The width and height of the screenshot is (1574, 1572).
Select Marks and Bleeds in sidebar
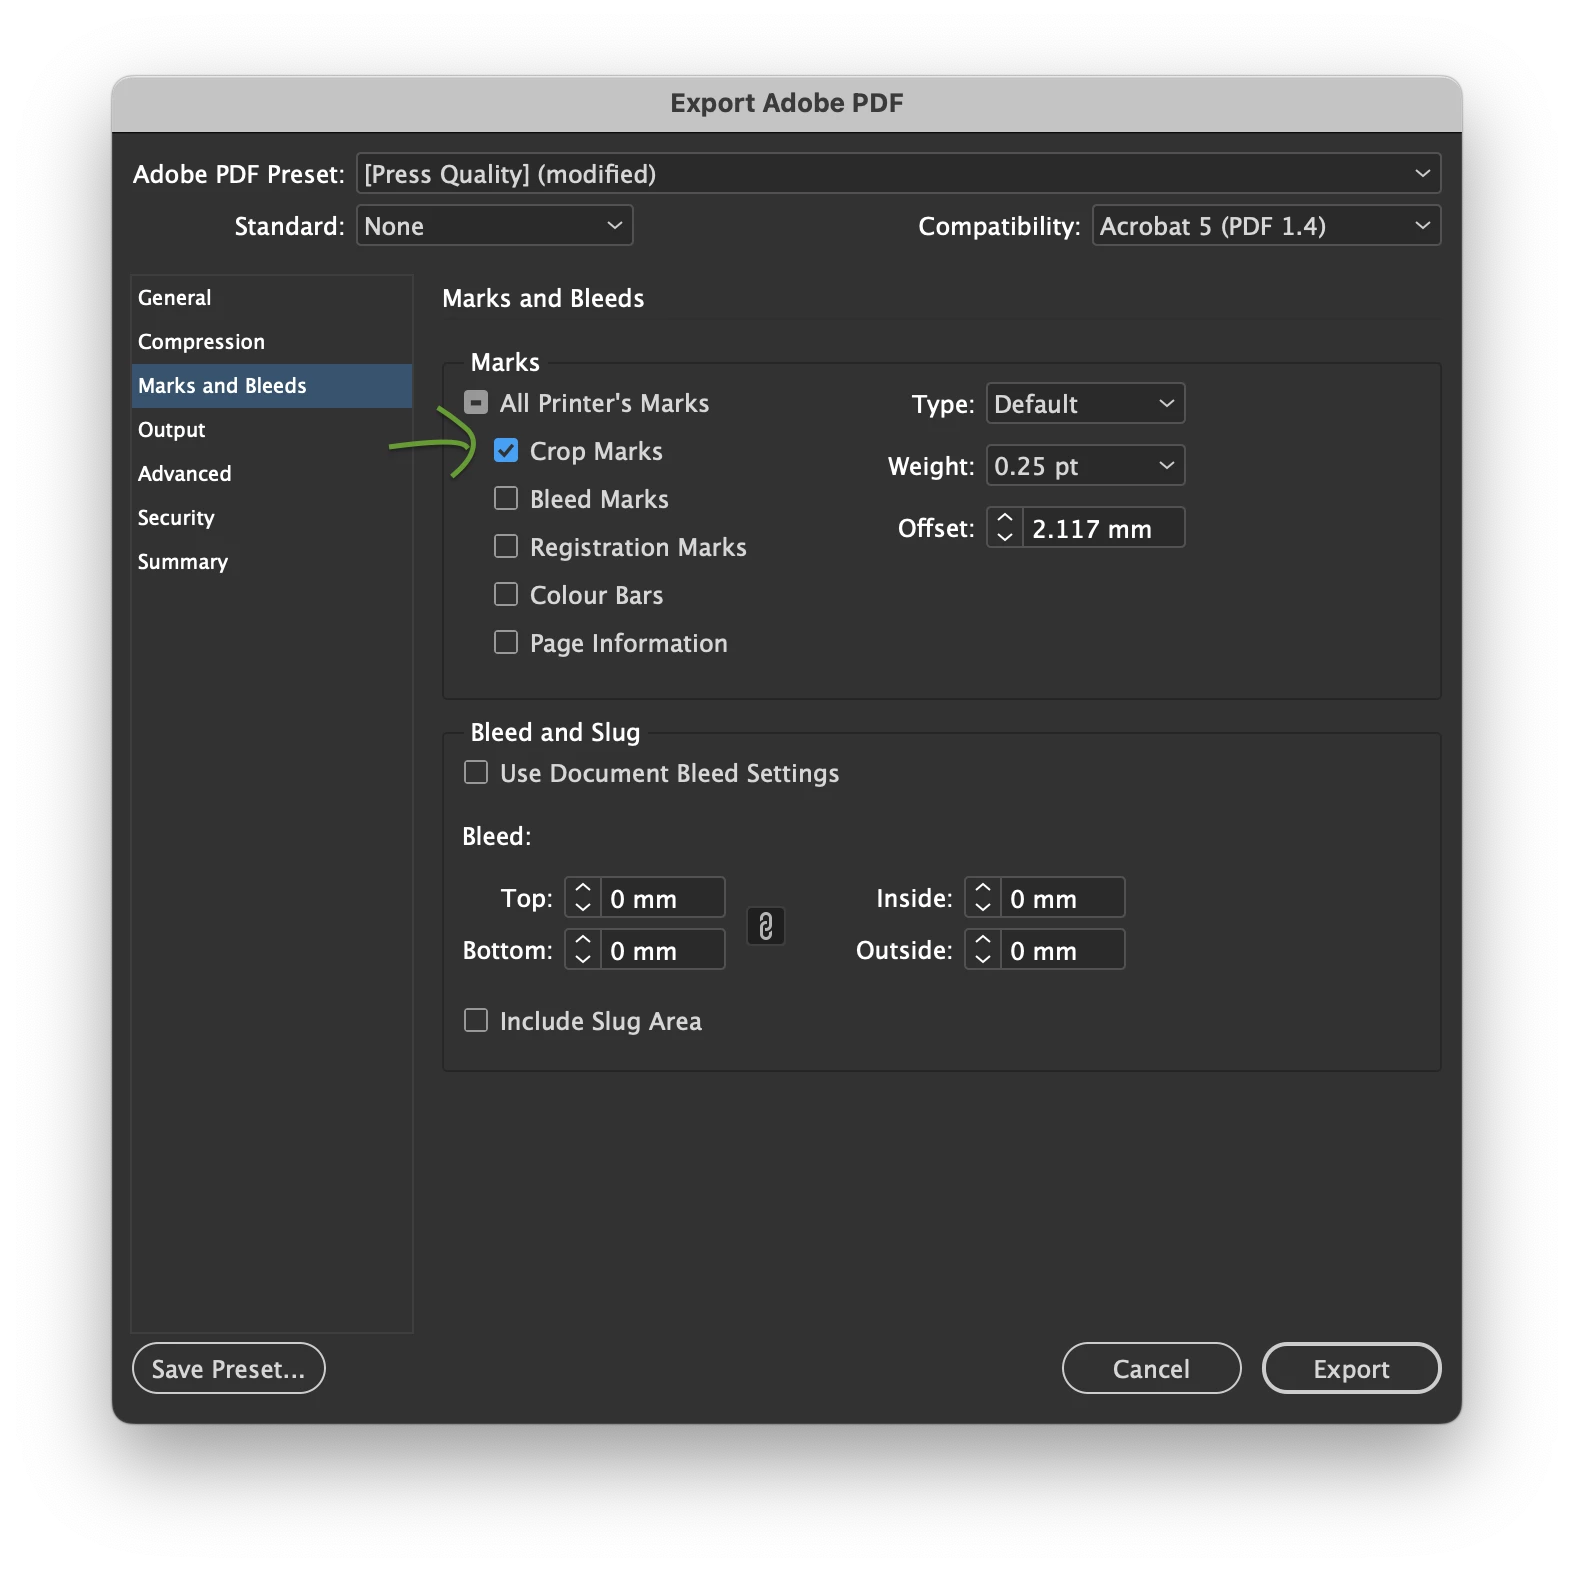pos(272,386)
